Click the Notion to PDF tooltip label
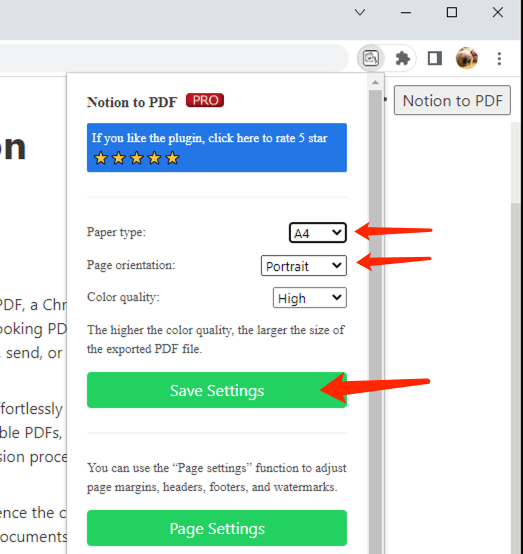 tap(452, 100)
